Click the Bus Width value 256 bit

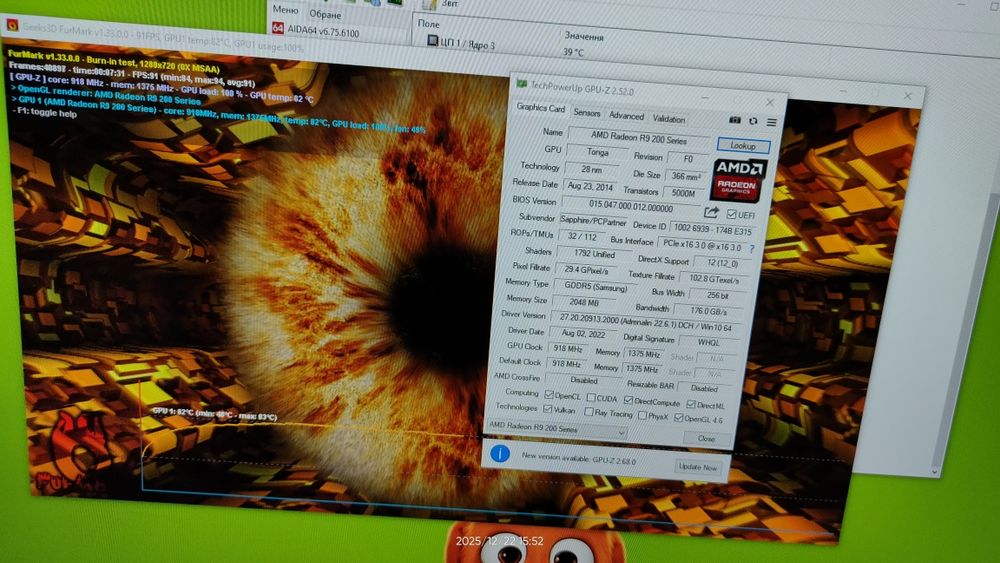[717, 295]
